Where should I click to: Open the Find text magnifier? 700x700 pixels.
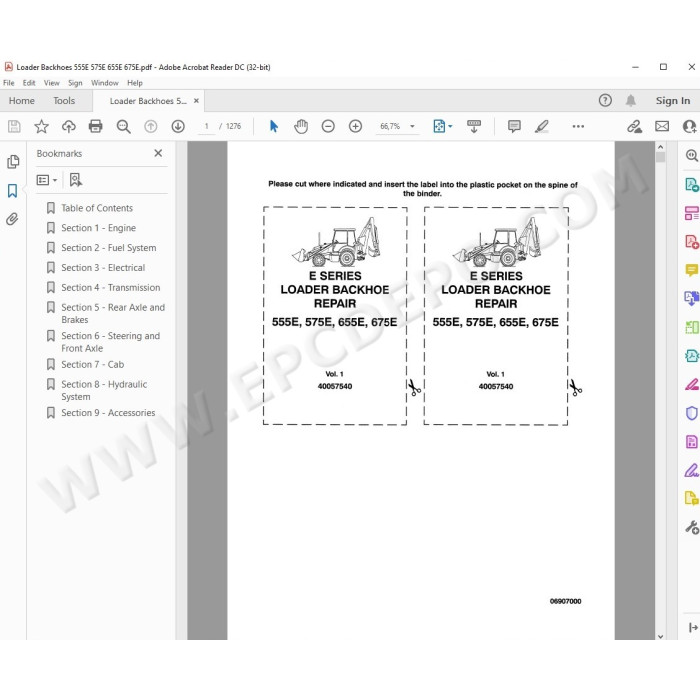tap(123, 126)
